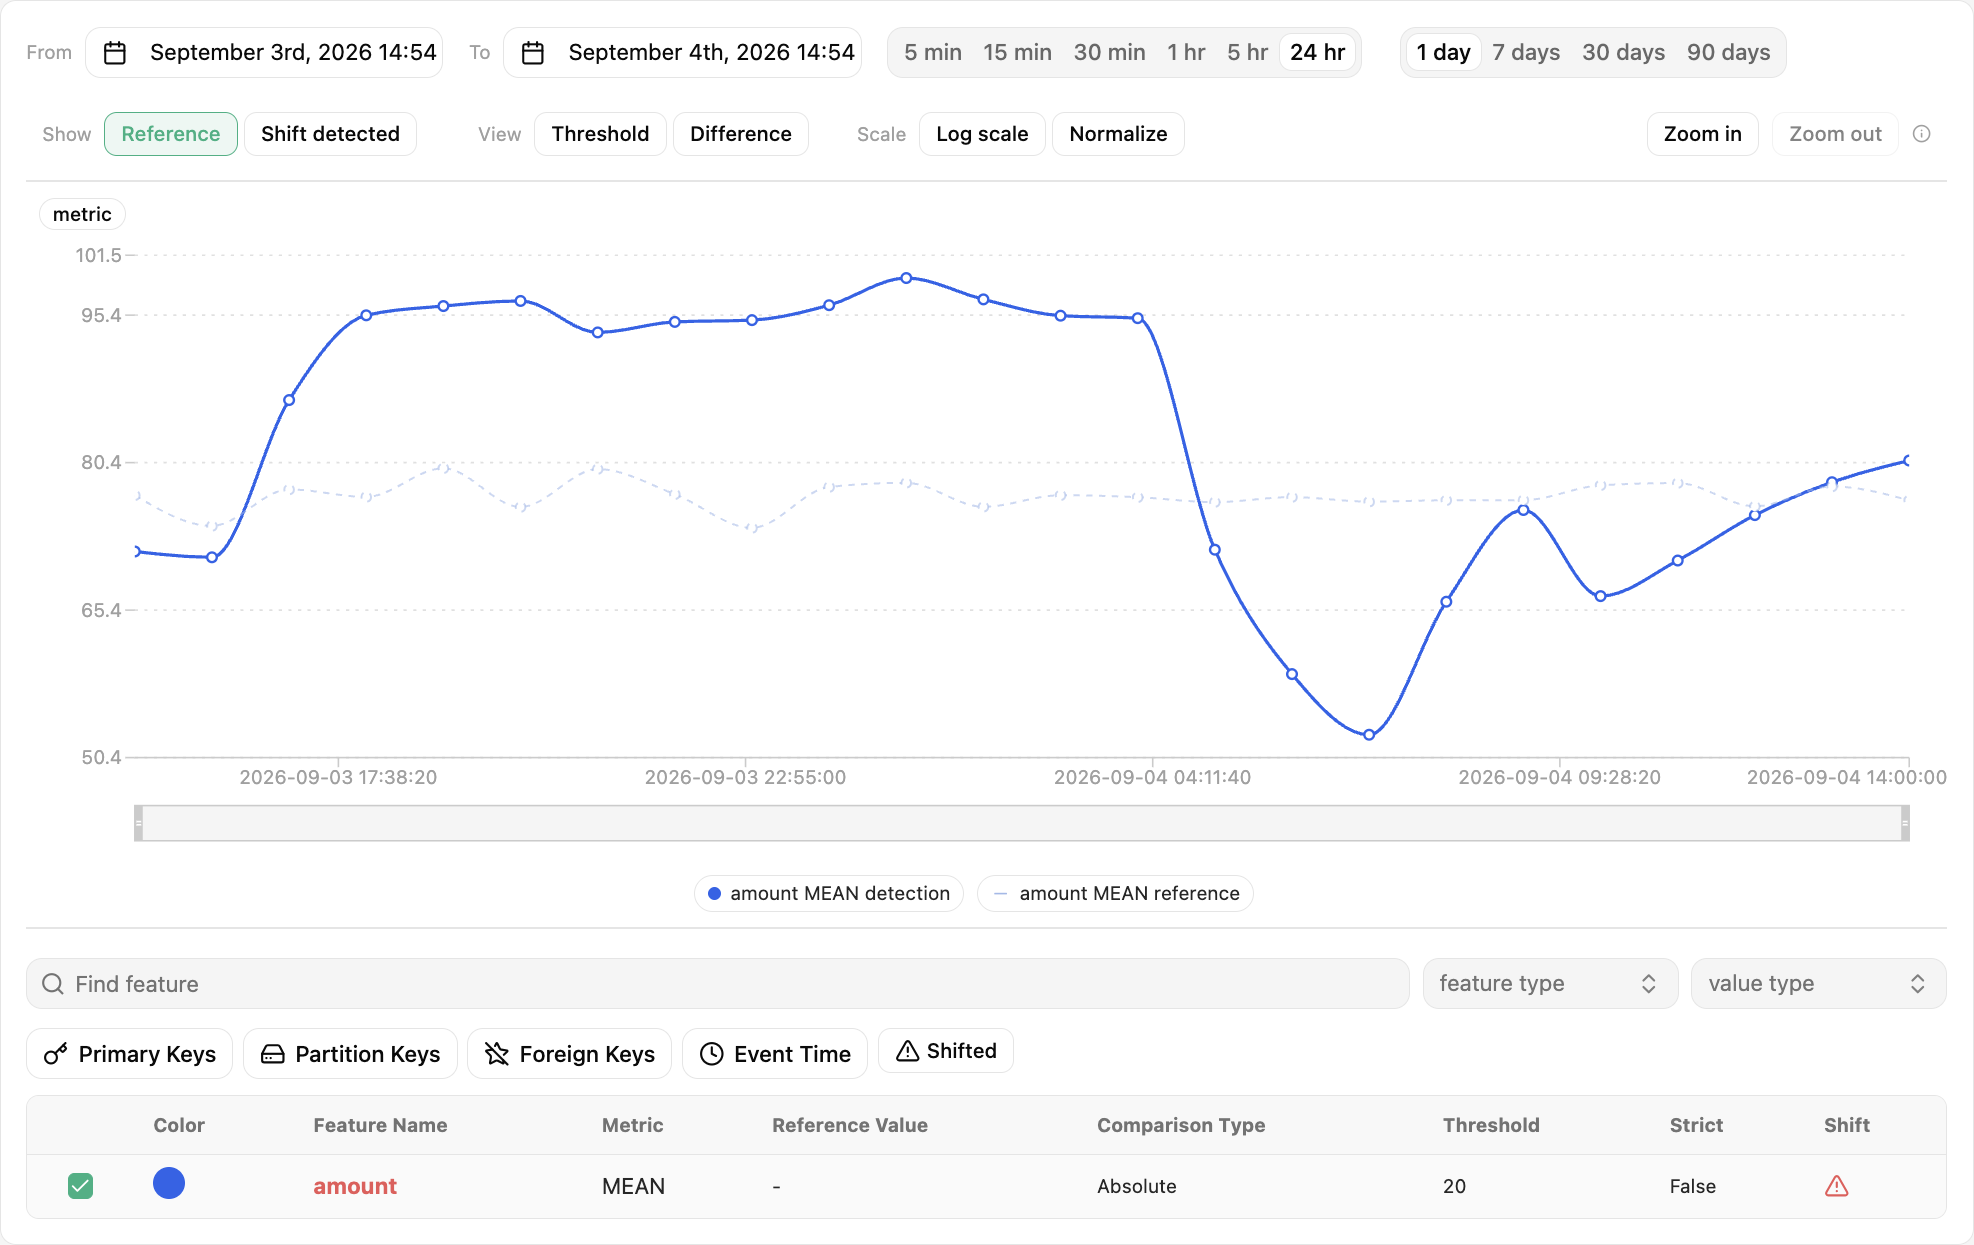Click the blue dot of amount MEAN detection legend
Image resolution: width=1974 pixels, height=1245 pixels.
(x=714, y=894)
